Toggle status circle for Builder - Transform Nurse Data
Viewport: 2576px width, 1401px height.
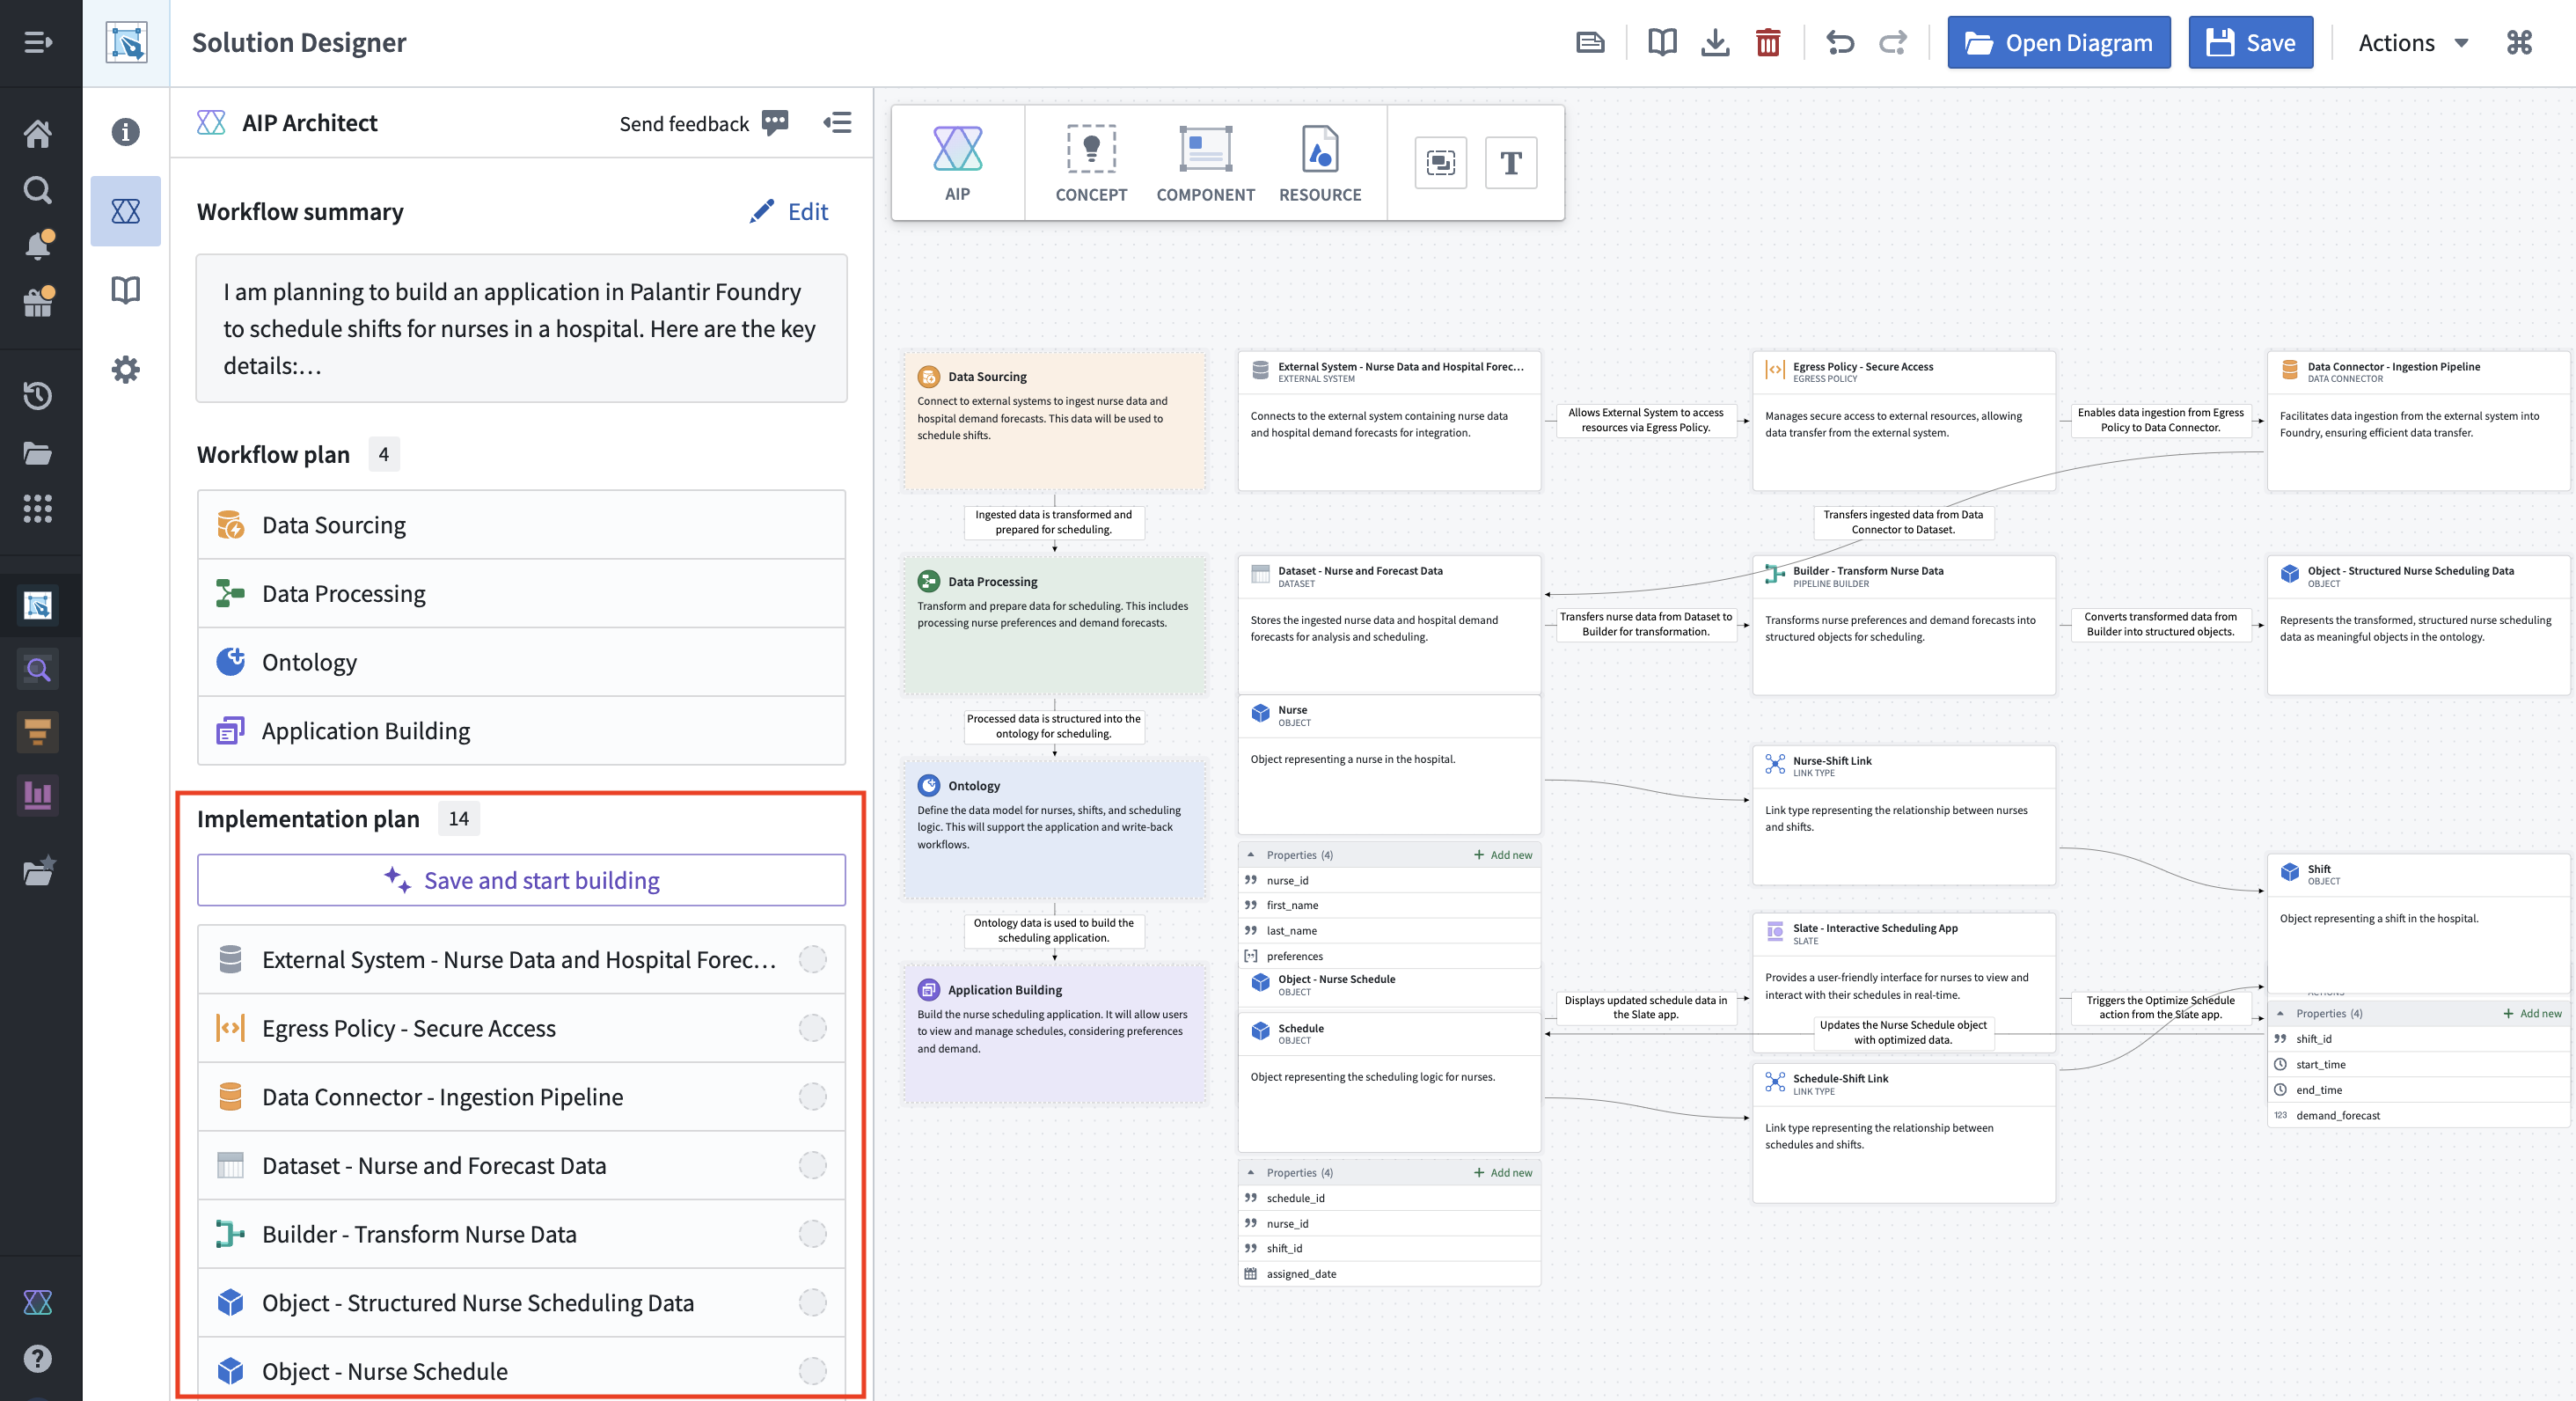(x=813, y=1234)
